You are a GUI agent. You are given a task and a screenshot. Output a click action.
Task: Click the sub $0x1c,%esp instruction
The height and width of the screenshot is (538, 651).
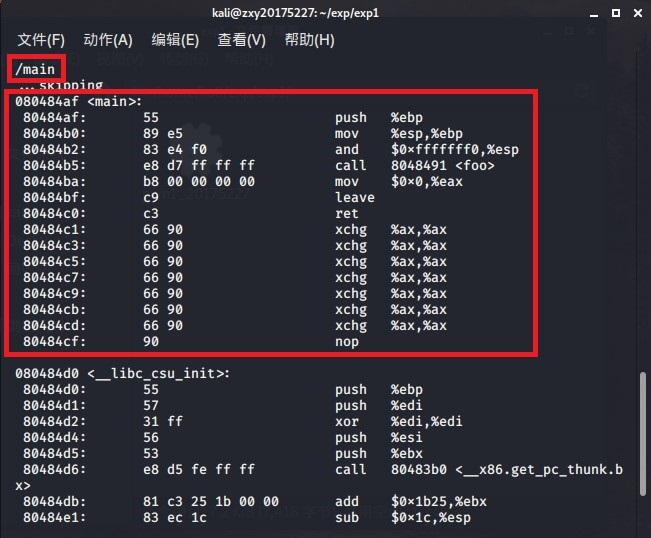[x=403, y=518]
